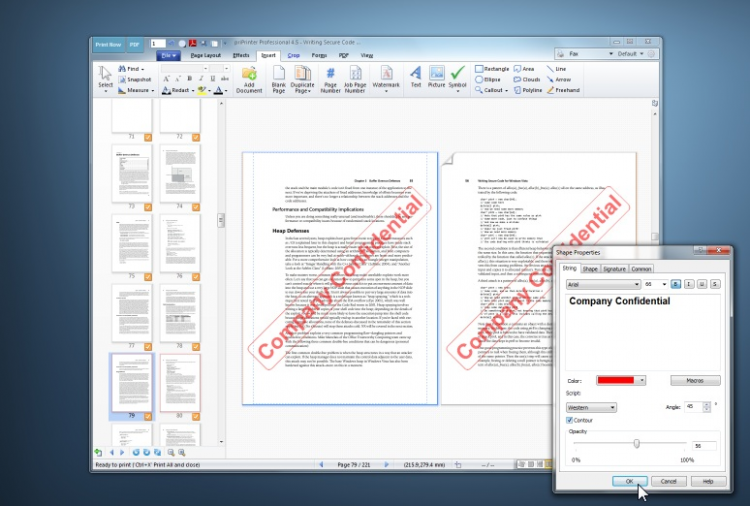
Task: Select the Arrow tool
Action: [x=559, y=79]
